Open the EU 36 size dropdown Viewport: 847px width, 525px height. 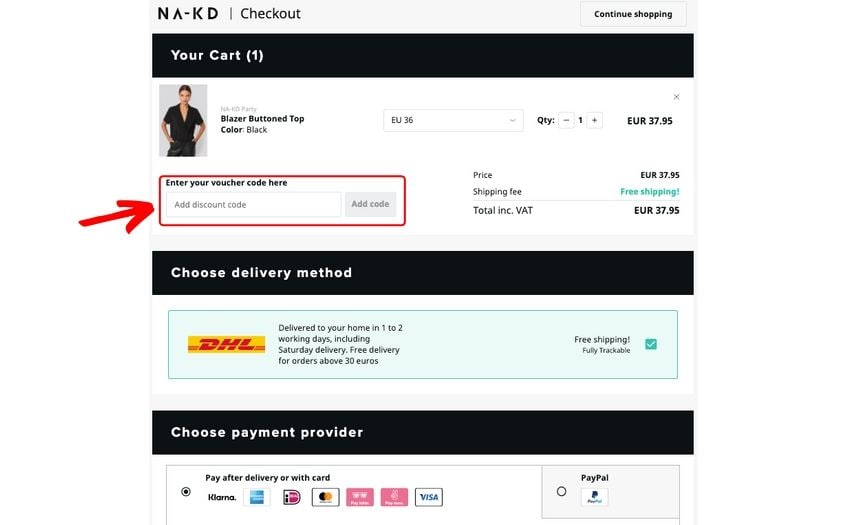point(453,120)
